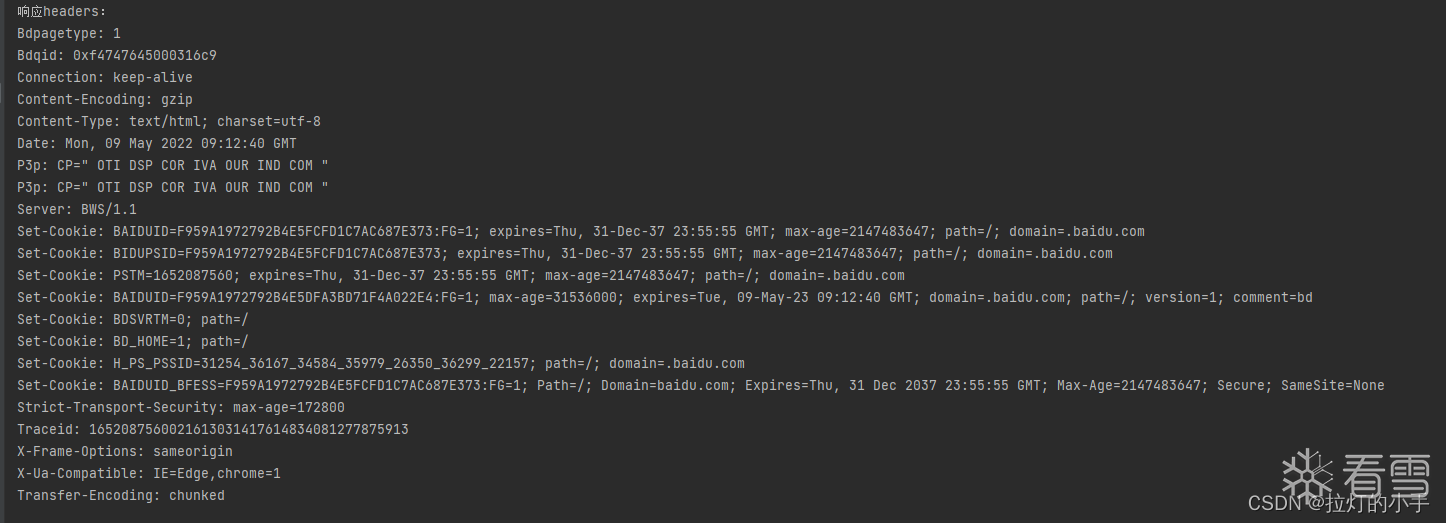Click the Set-Cookie PSTM line
The width and height of the screenshot is (1446, 523).
coord(460,275)
